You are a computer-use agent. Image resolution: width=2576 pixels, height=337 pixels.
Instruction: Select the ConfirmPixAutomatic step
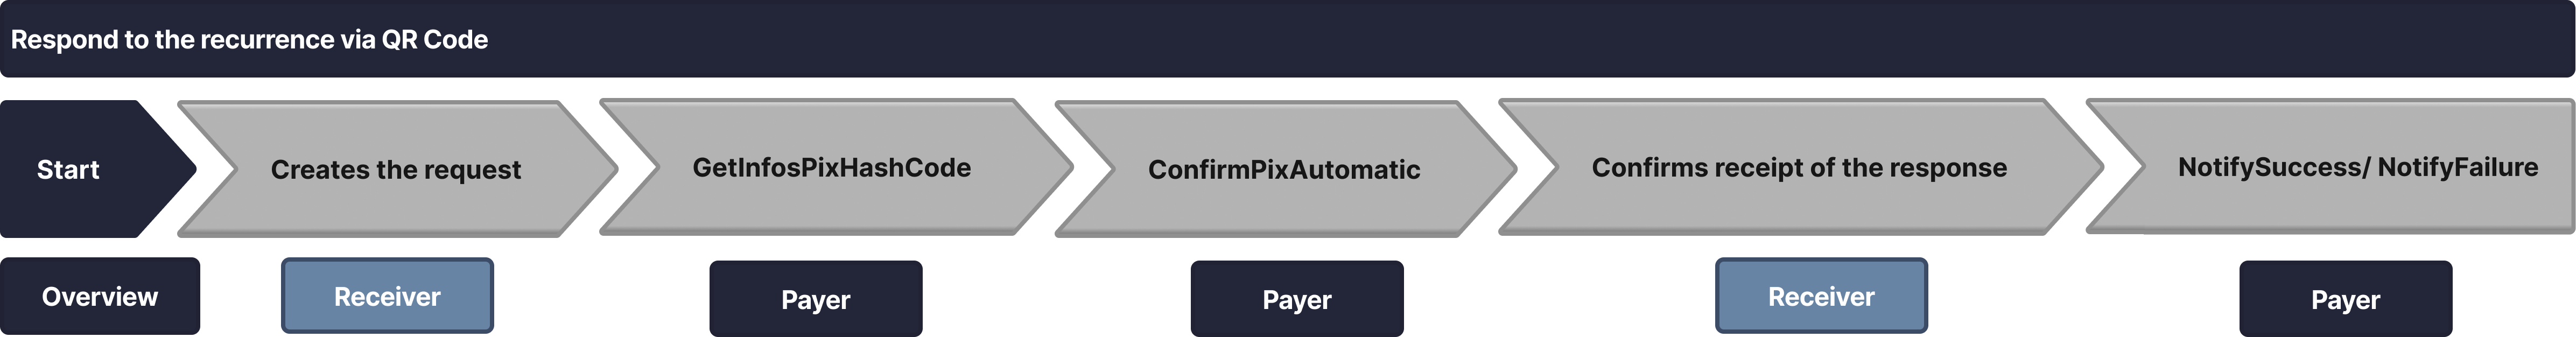1285,169
